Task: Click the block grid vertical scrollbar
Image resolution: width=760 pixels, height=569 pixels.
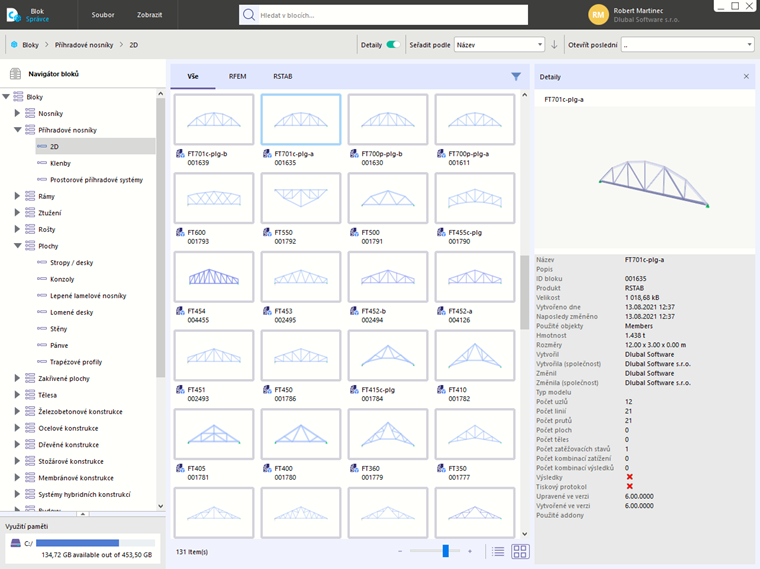Action: pyautogui.click(x=524, y=293)
